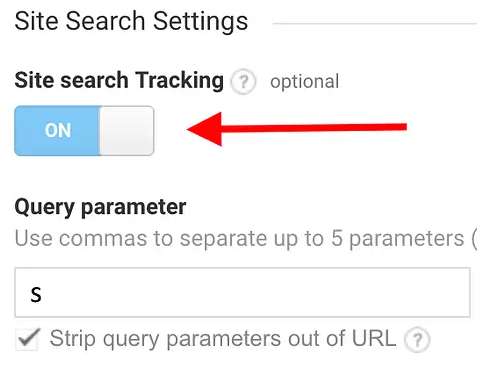Click the white handle of the tracking toggle
477x367 pixels.
coord(127,131)
